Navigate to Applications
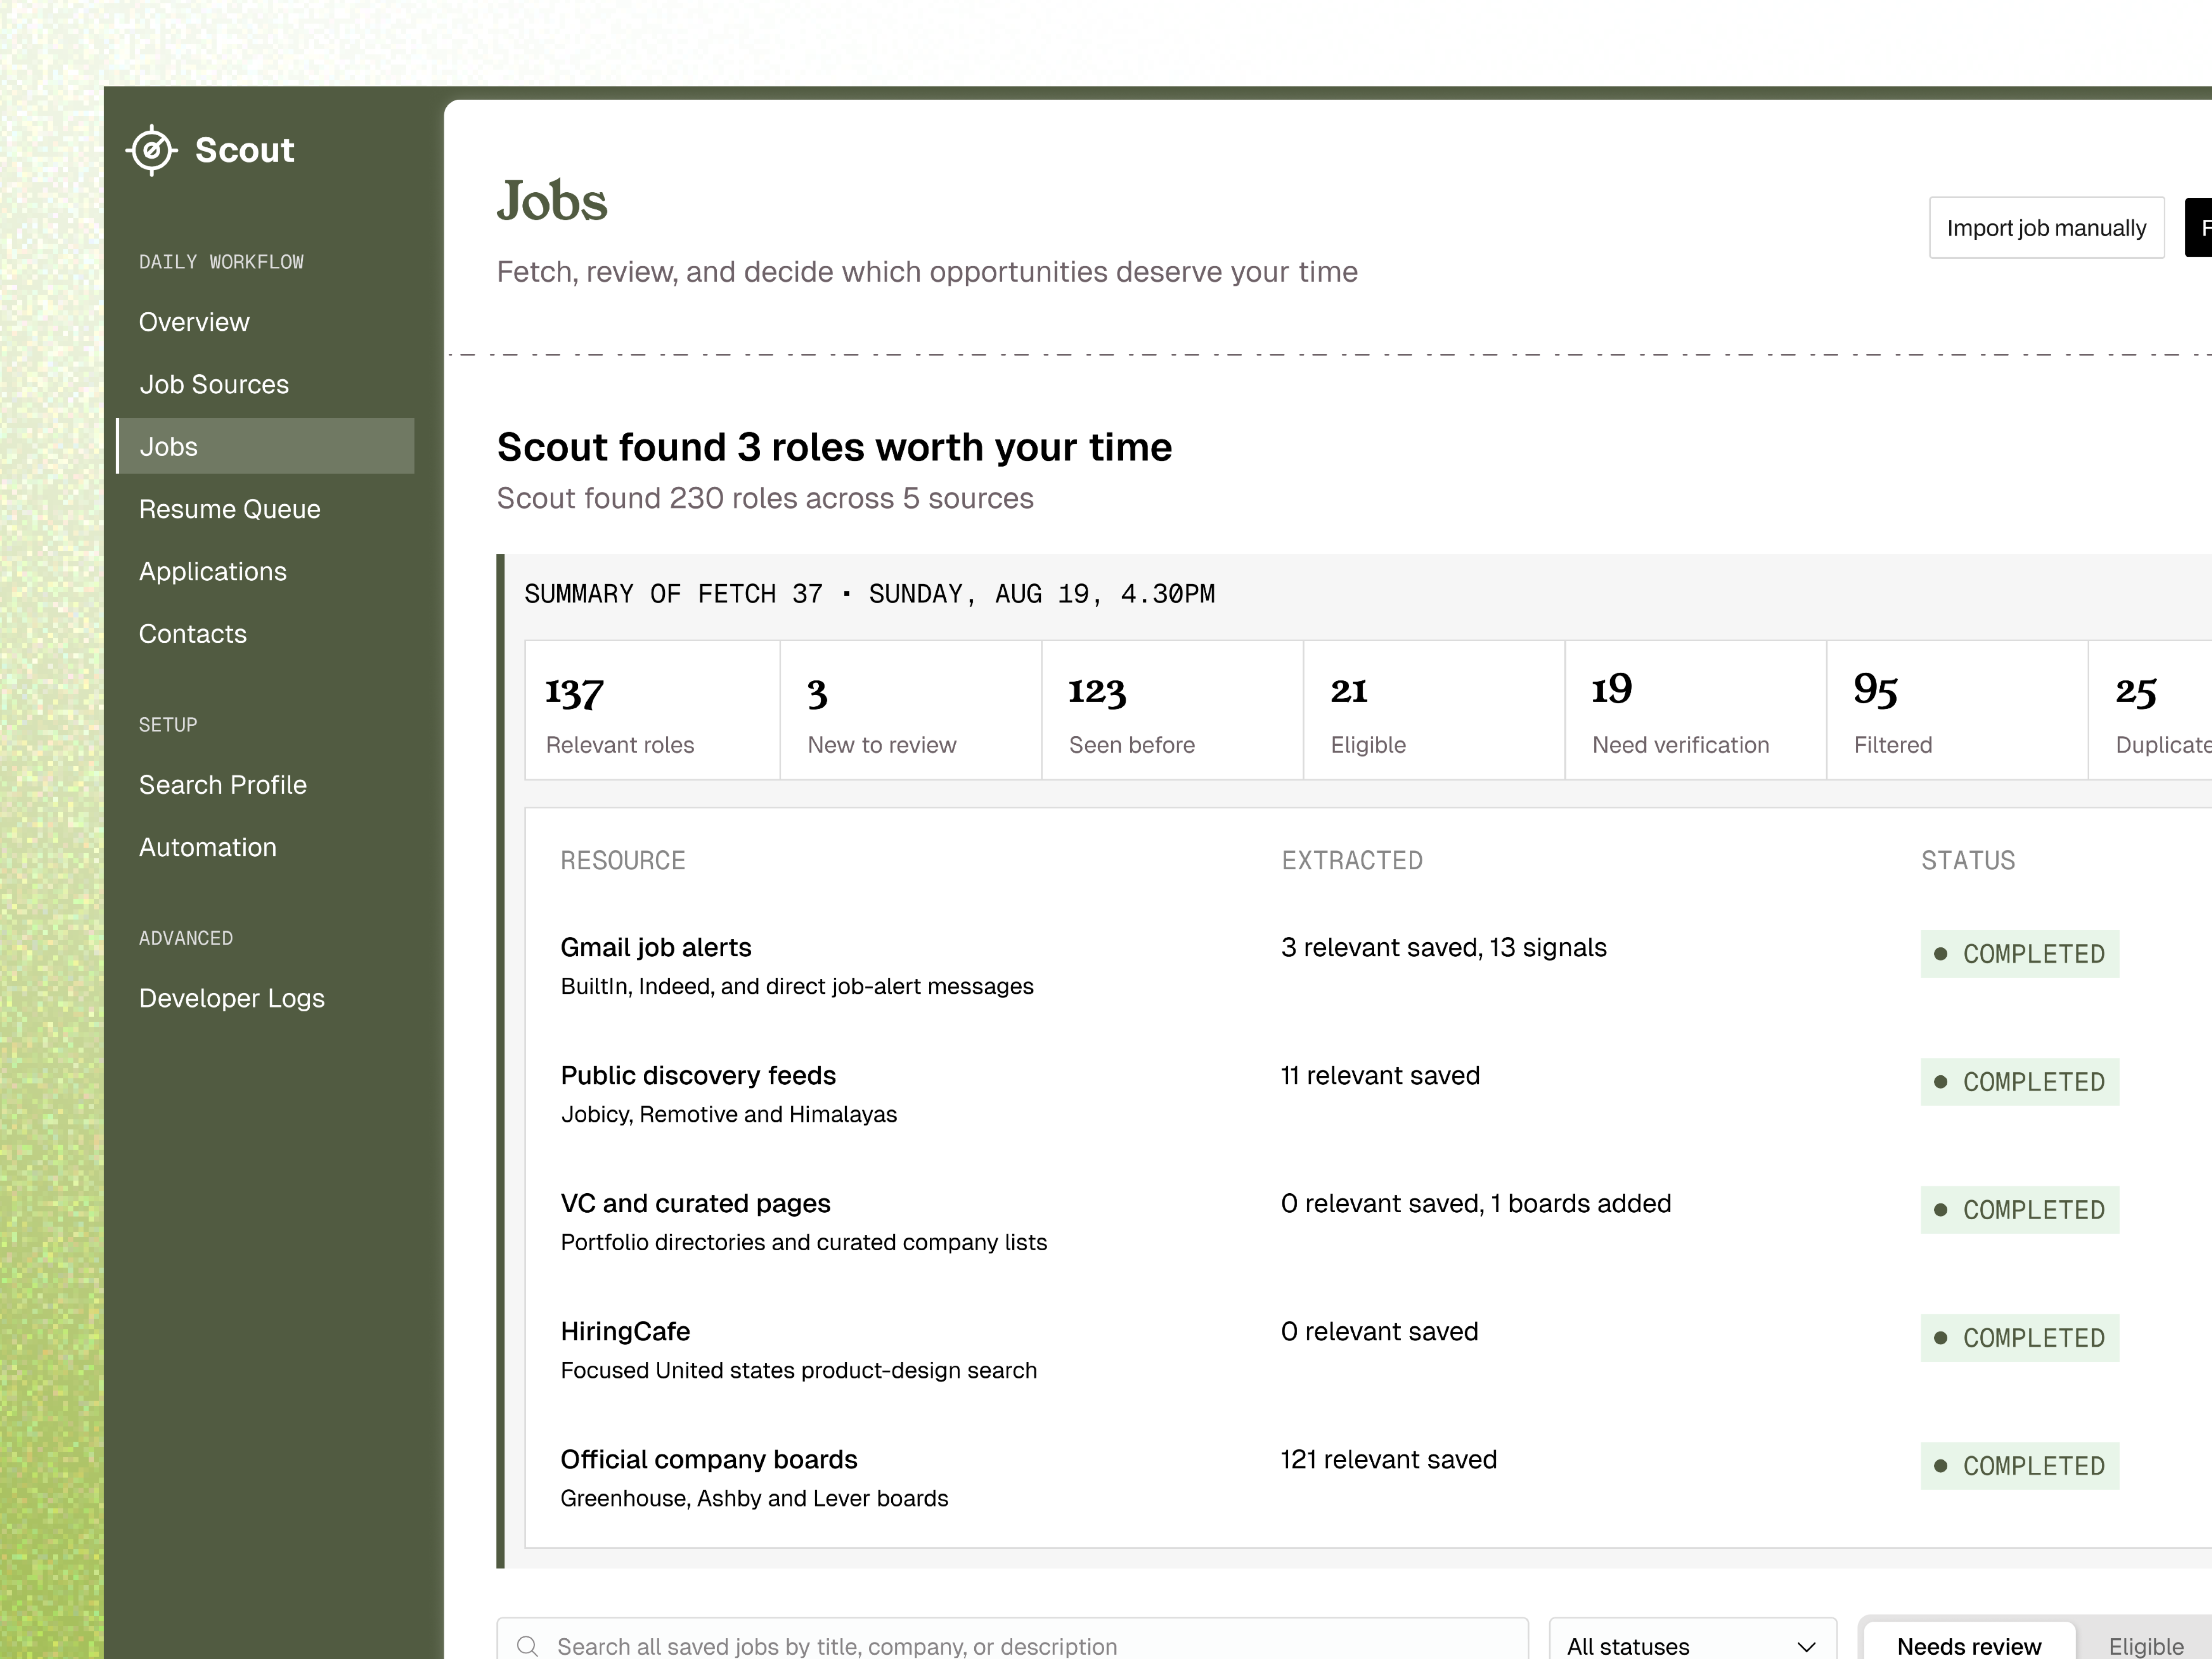The height and width of the screenshot is (1659, 2212). pos(213,571)
